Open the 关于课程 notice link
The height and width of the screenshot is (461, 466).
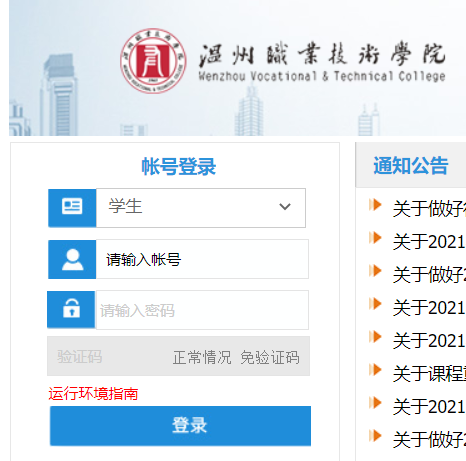tap(429, 374)
